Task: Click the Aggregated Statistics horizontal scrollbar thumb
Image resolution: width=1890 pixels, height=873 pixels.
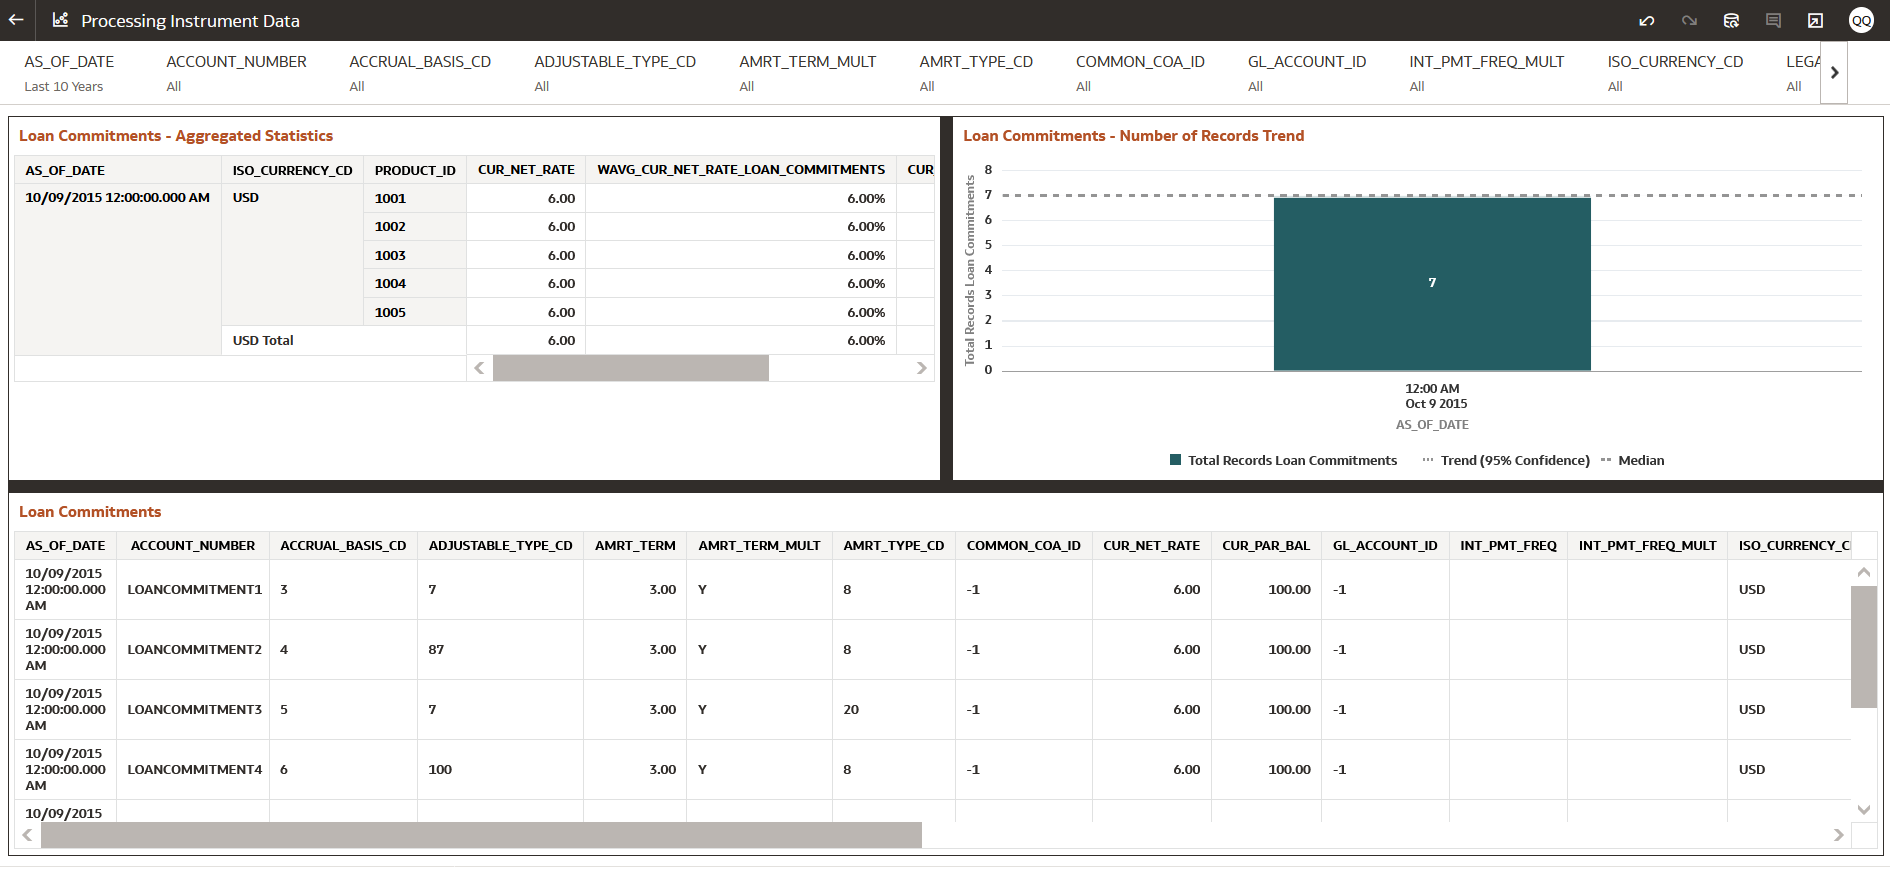Action: [x=631, y=368]
